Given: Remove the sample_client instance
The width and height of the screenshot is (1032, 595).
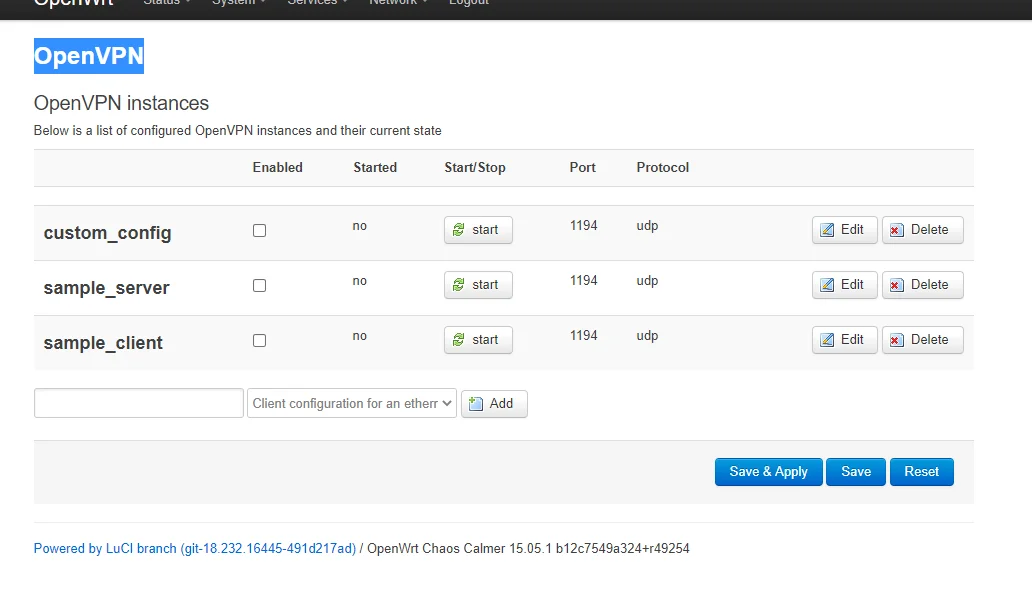Looking at the screenshot, I should pos(922,340).
